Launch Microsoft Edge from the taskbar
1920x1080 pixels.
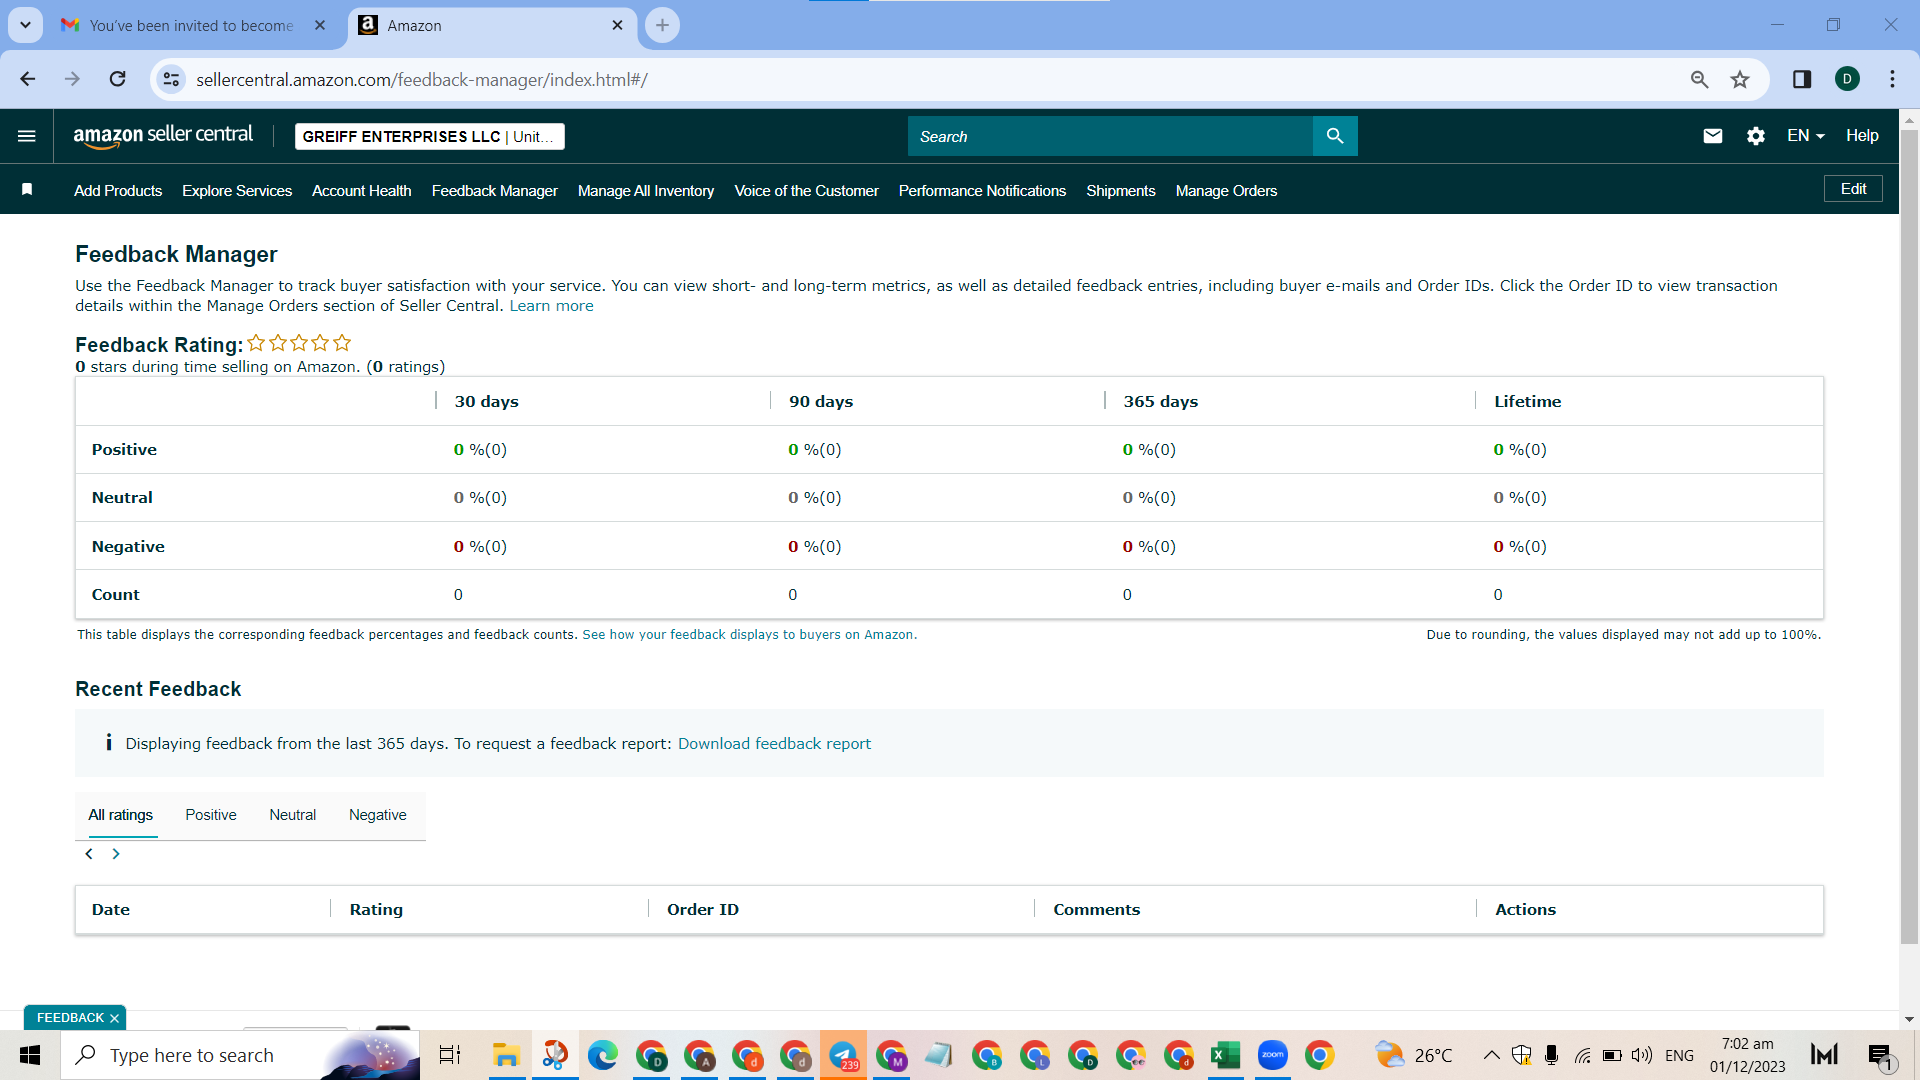[603, 1055]
